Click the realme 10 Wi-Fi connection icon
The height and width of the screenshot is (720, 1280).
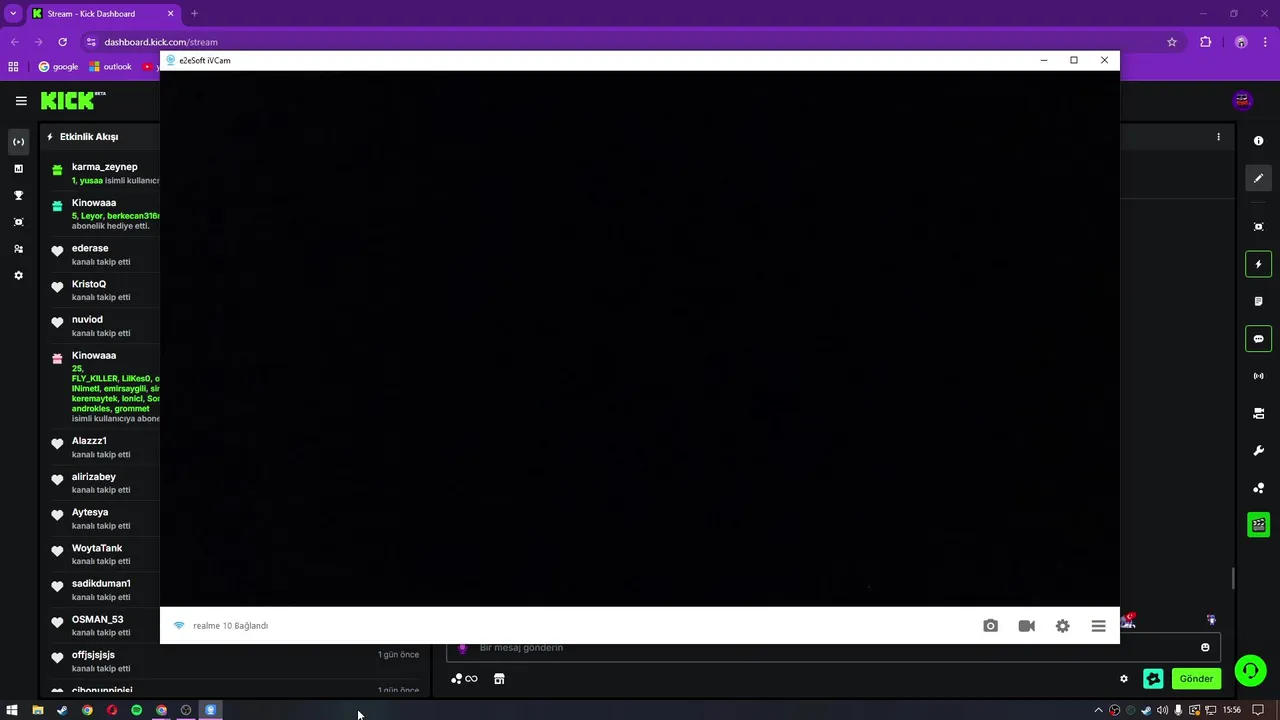click(x=179, y=626)
